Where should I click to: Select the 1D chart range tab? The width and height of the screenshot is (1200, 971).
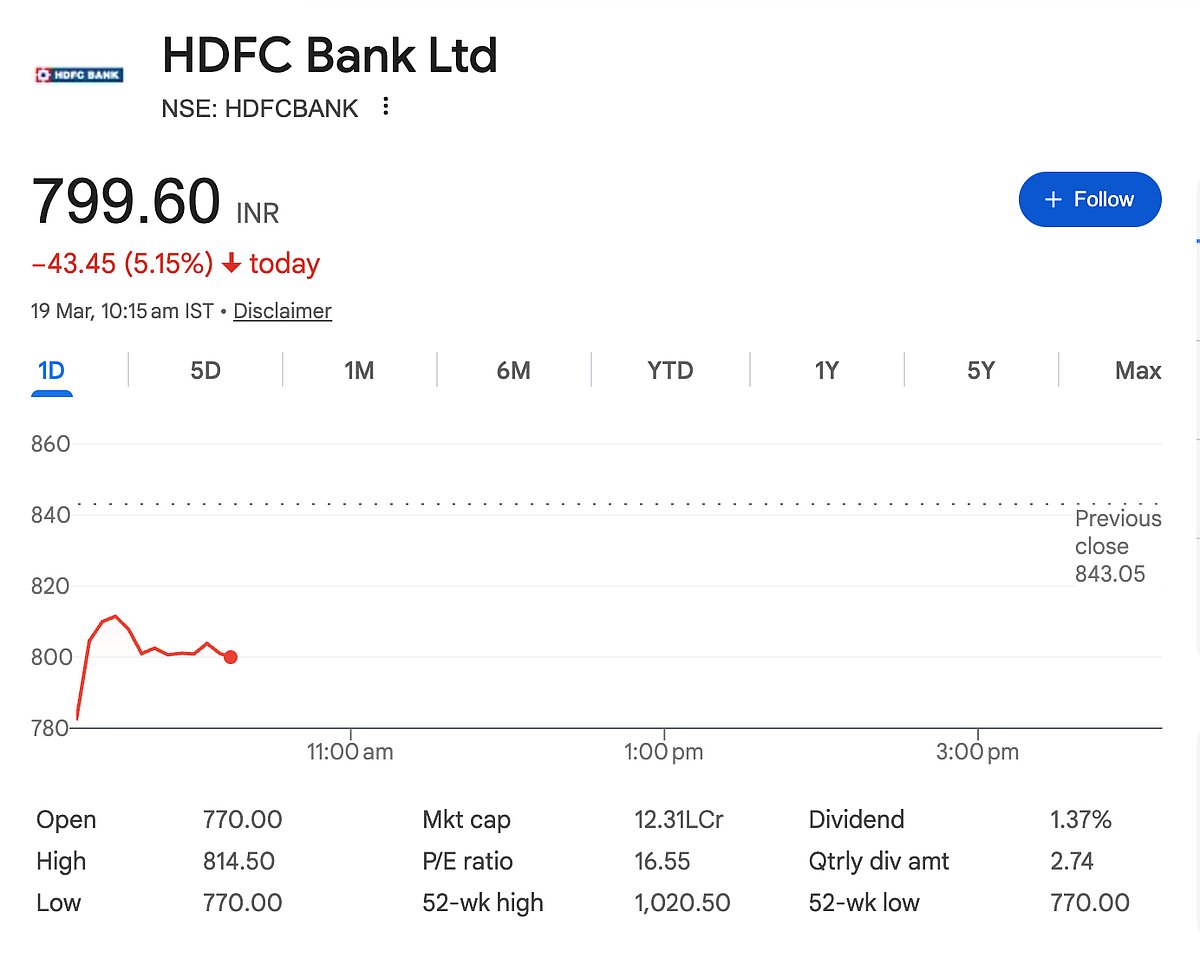[x=51, y=371]
